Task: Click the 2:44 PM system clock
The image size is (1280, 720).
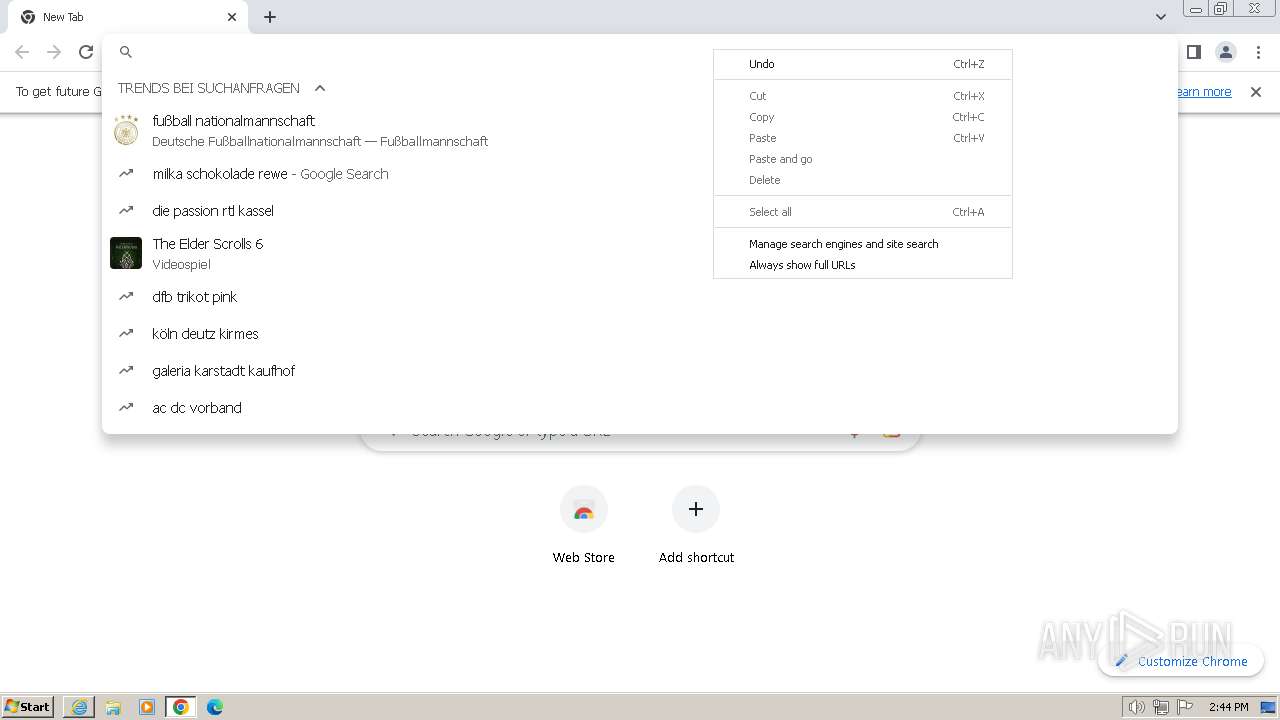Action: point(1229,707)
